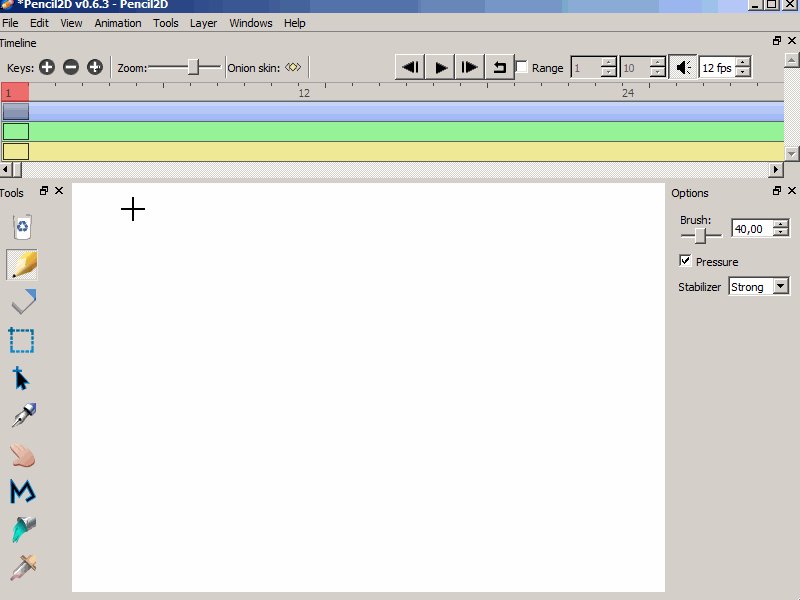Open the Tools menu
This screenshot has height=600, width=800.
pyautogui.click(x=166, y=23)
